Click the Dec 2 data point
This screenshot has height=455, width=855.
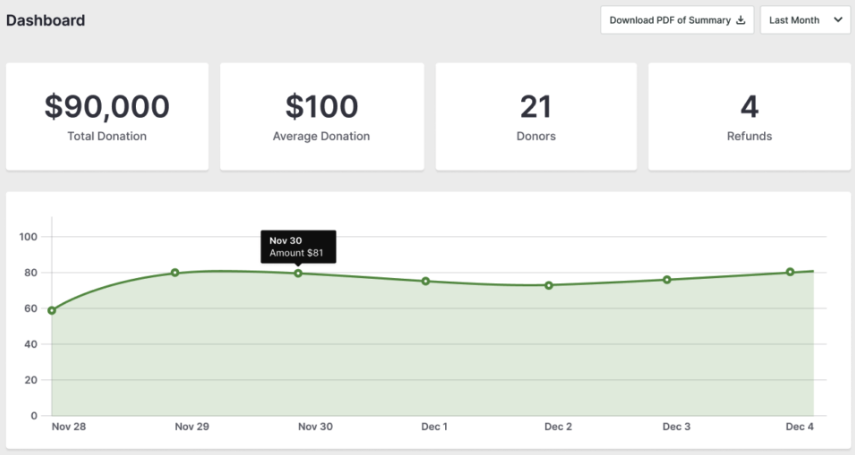point(548,285)
